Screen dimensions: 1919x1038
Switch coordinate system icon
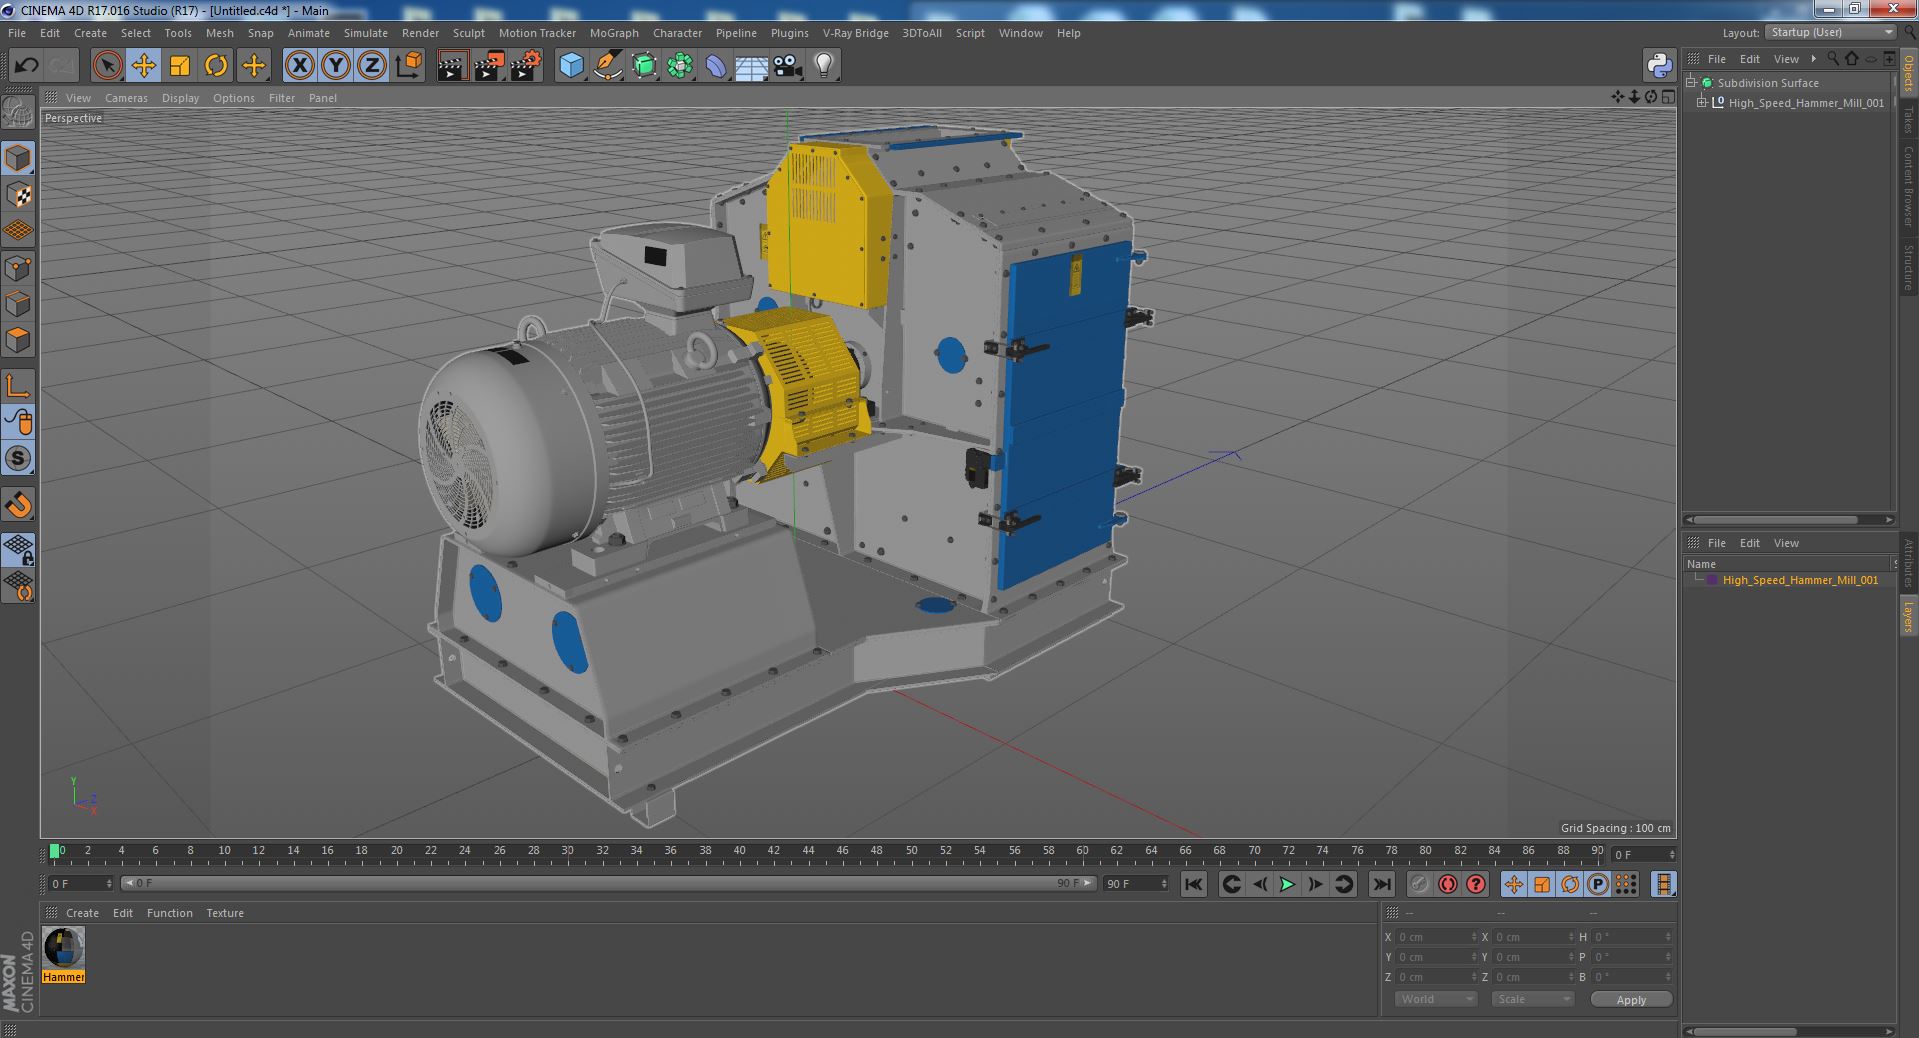tap(409, 66)
